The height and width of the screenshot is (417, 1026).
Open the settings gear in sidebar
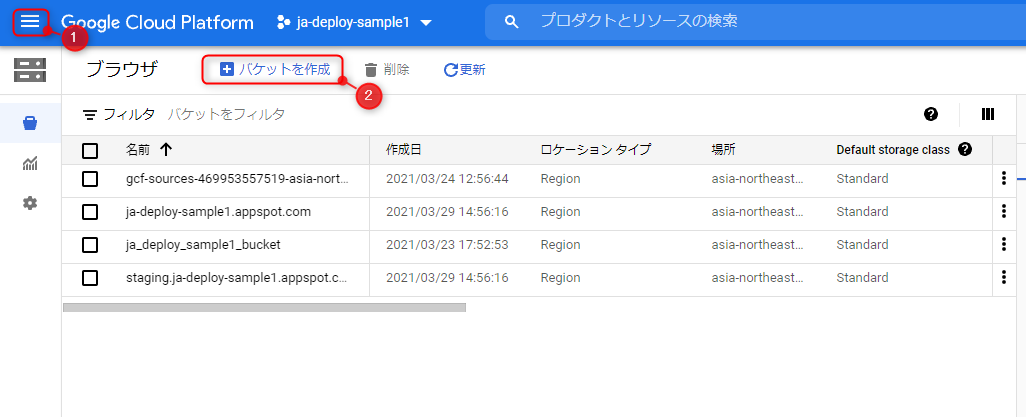coord(30,203)
